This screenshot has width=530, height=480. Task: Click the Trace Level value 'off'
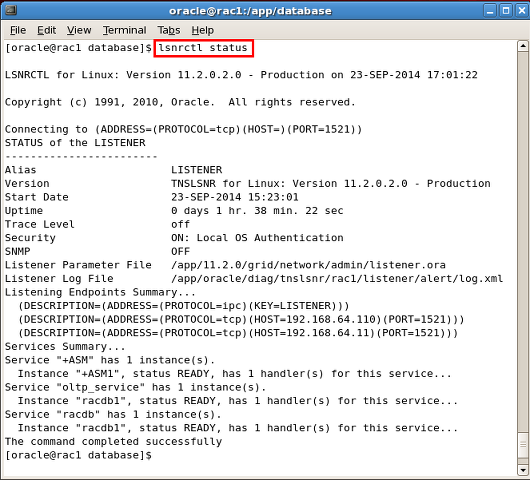[180, 224]
